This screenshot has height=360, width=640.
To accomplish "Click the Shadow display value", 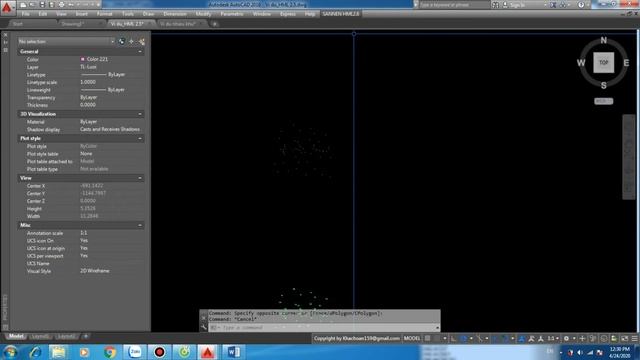I will coord(110,129).
